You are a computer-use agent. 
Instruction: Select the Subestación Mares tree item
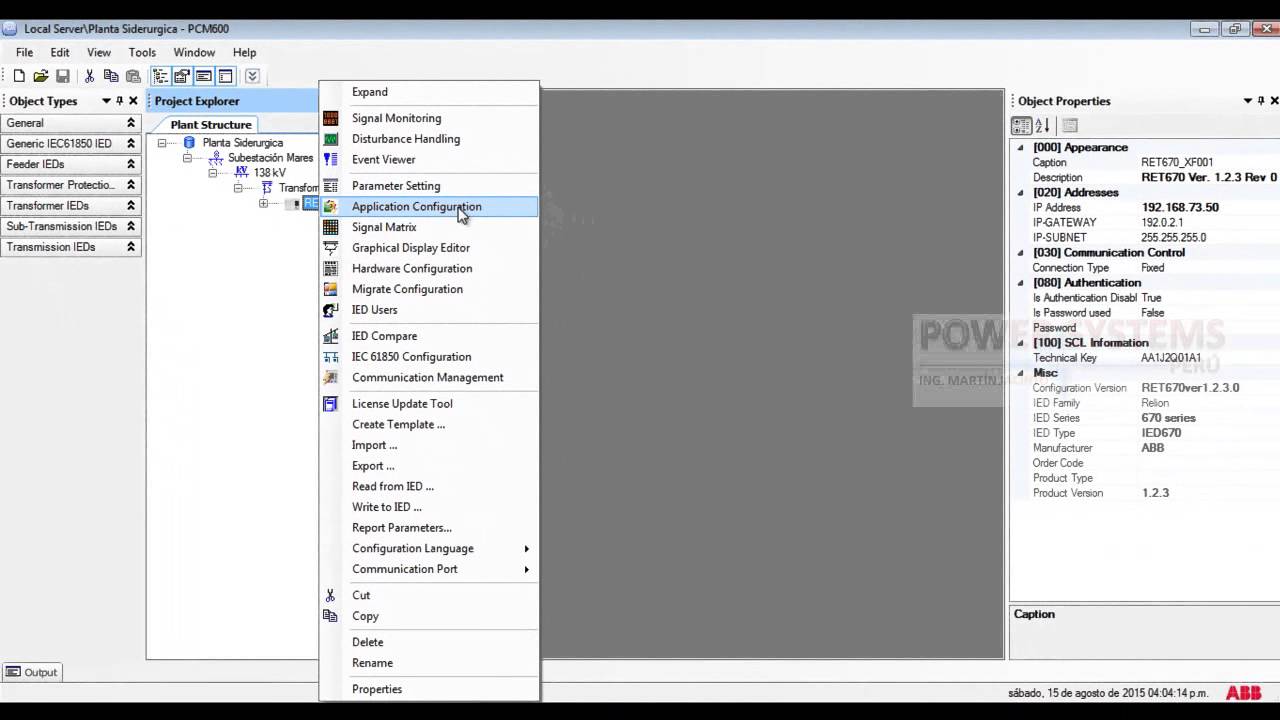point(270,158)
